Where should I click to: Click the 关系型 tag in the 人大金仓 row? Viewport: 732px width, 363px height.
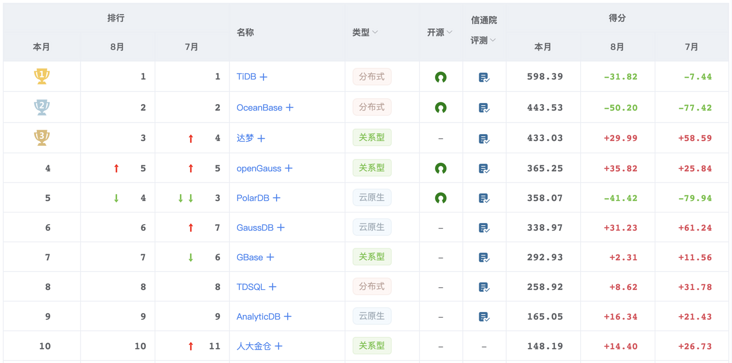coord(372,346)
